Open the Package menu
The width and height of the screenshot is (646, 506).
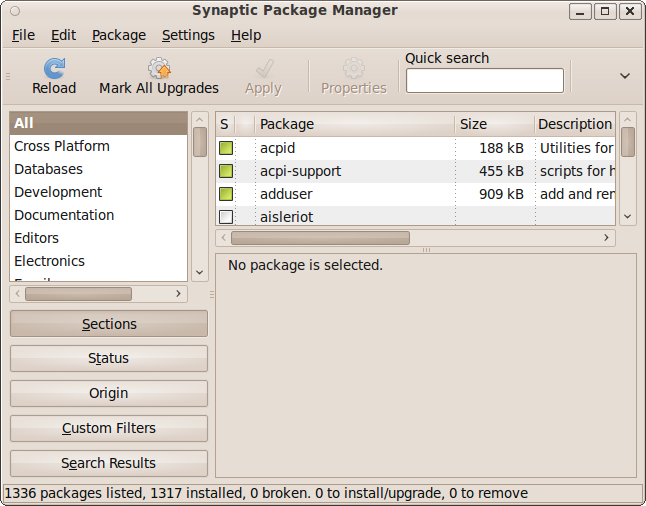119,35
